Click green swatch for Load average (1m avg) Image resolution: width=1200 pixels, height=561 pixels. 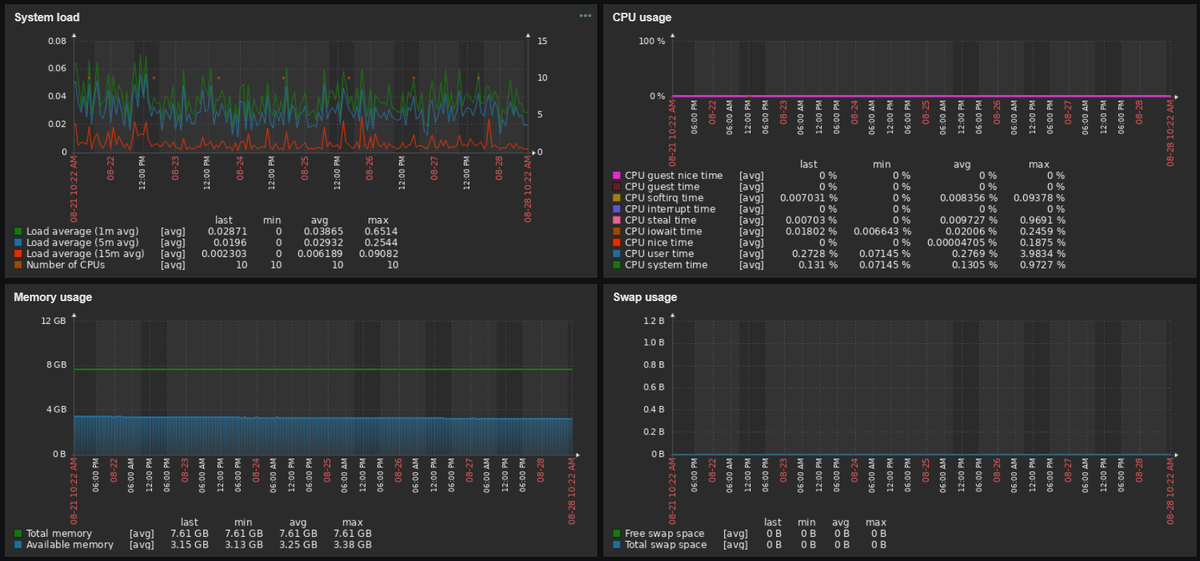[x=19, y=231]
